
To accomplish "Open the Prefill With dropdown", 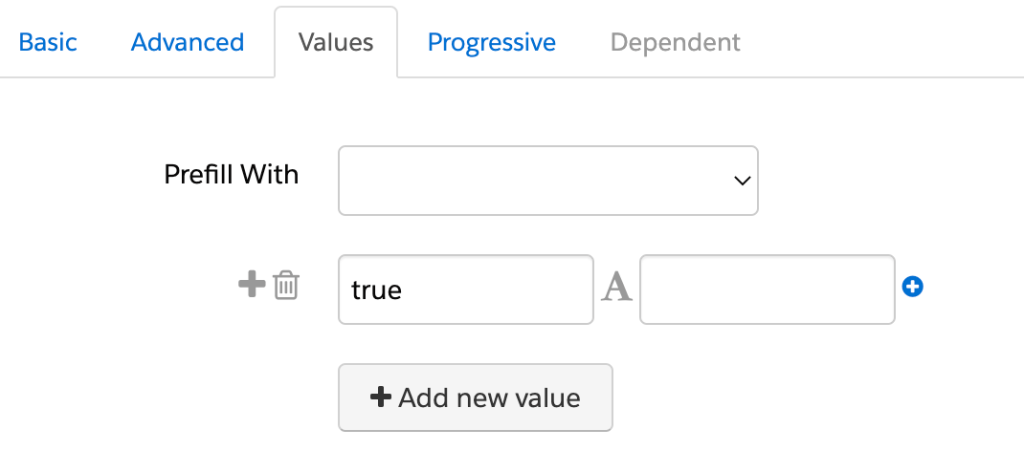I will 547,181.
